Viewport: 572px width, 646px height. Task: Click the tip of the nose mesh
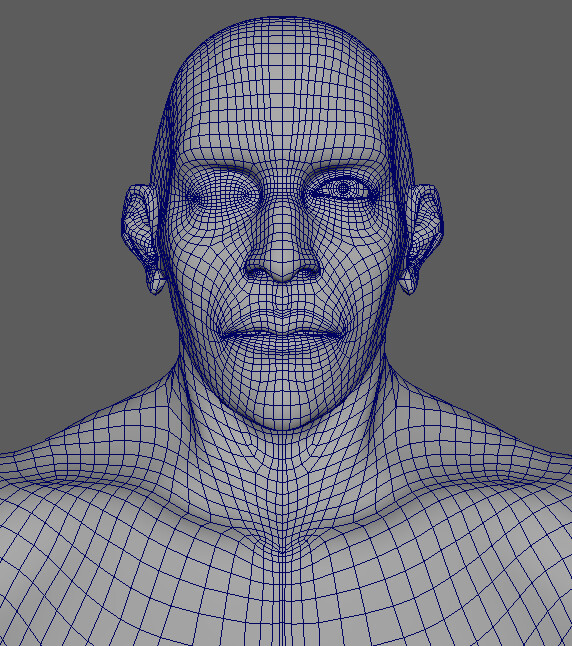coord(283,269)
